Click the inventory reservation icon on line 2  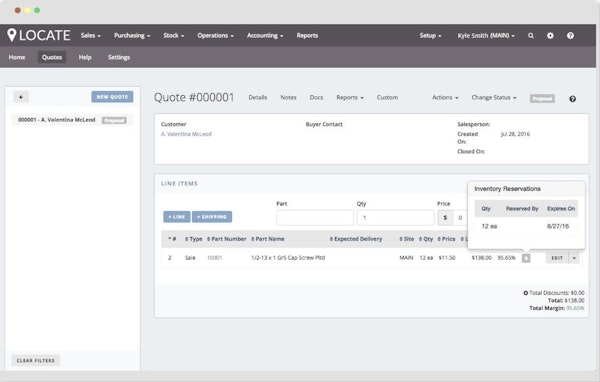tap(526, 258)
